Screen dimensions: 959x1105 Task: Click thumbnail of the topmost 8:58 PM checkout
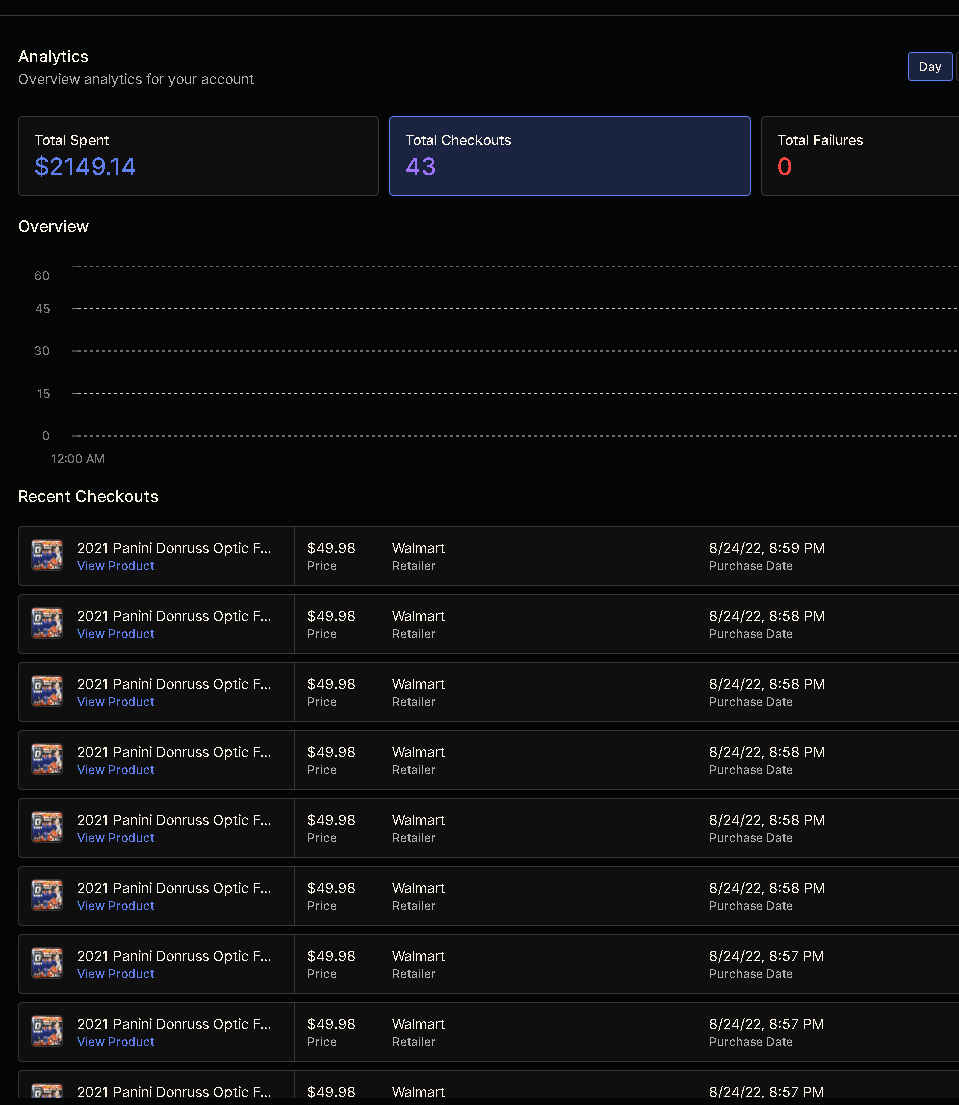click(47, 623)
